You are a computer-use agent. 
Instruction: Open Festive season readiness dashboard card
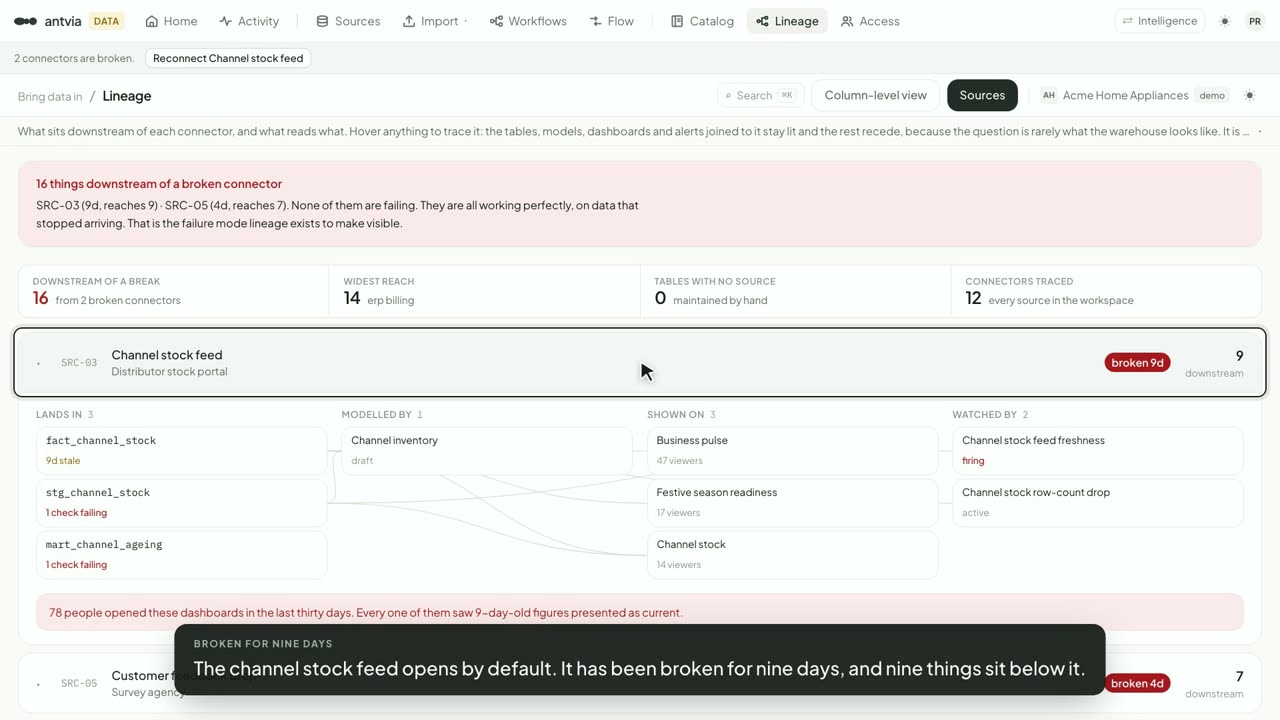793,502
